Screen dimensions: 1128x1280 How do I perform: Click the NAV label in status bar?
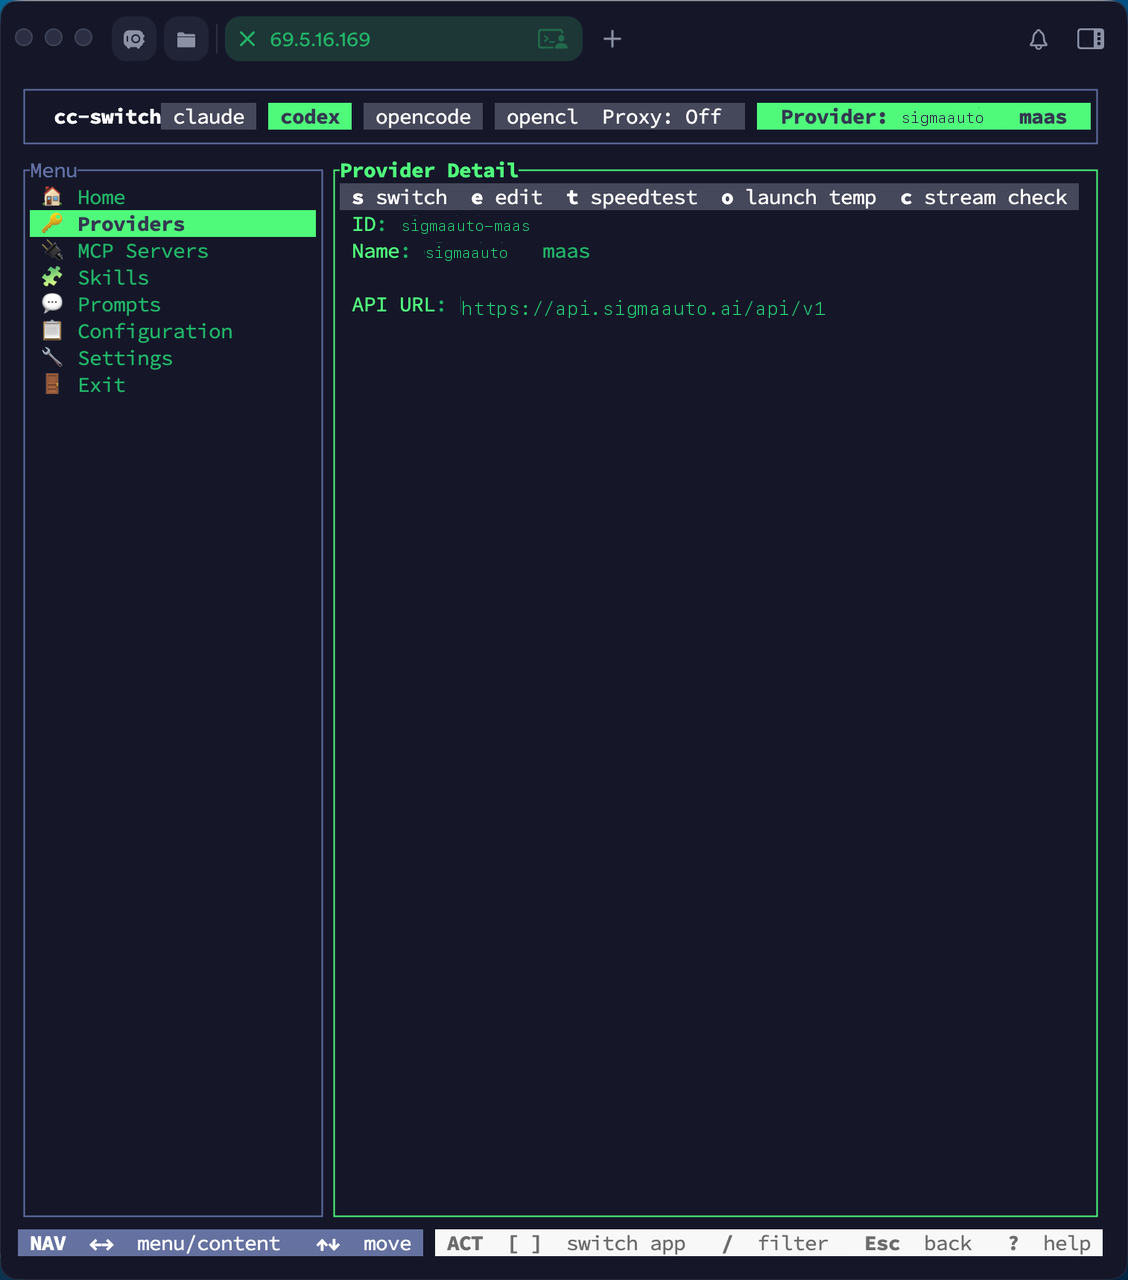(48, 1243)
